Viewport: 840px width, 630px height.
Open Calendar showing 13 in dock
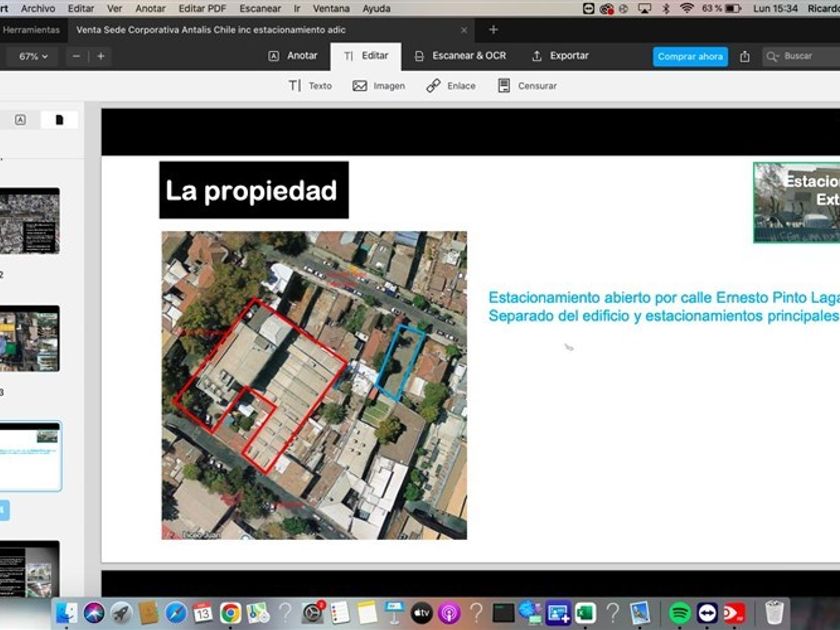click(203, 612)
